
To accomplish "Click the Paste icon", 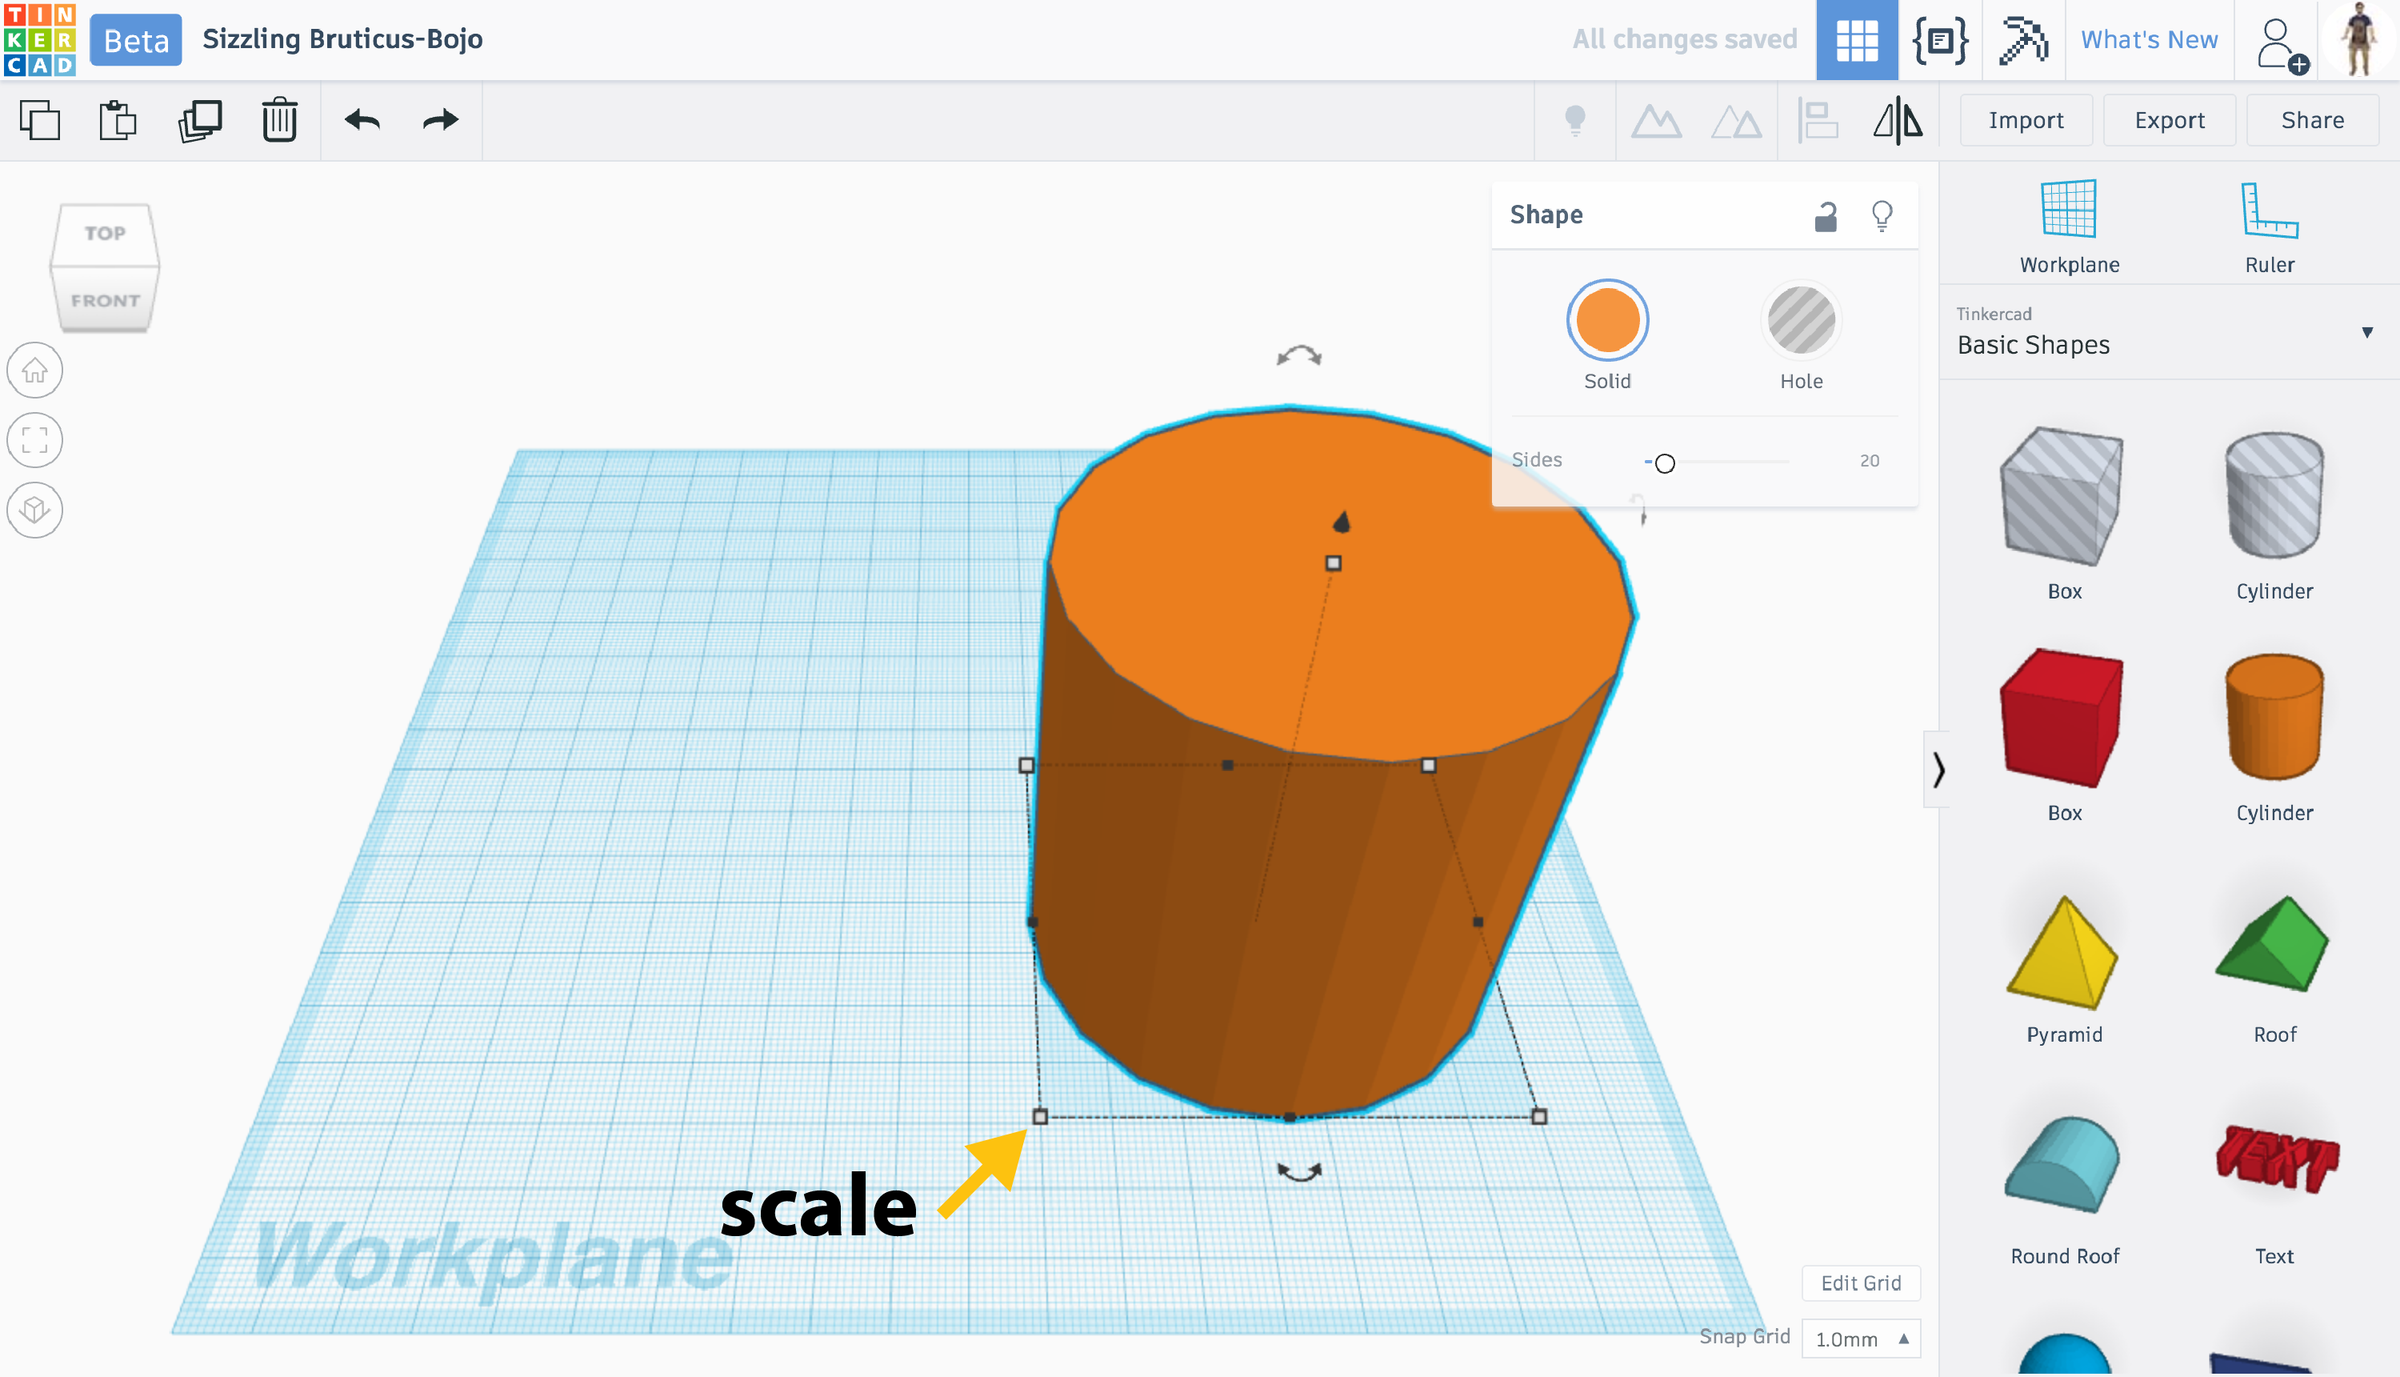I will pyautogui.click(x=118, y=121).
